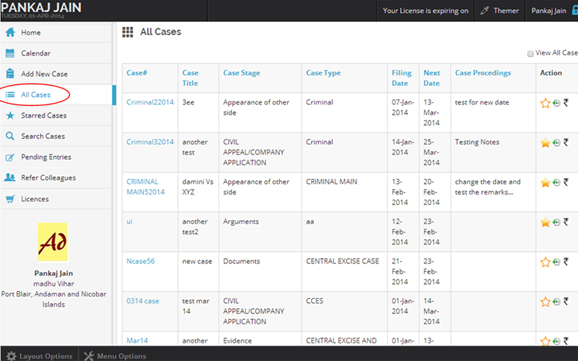
Task: Open Menu Options in bottom bar
Action: pos(115,356)
